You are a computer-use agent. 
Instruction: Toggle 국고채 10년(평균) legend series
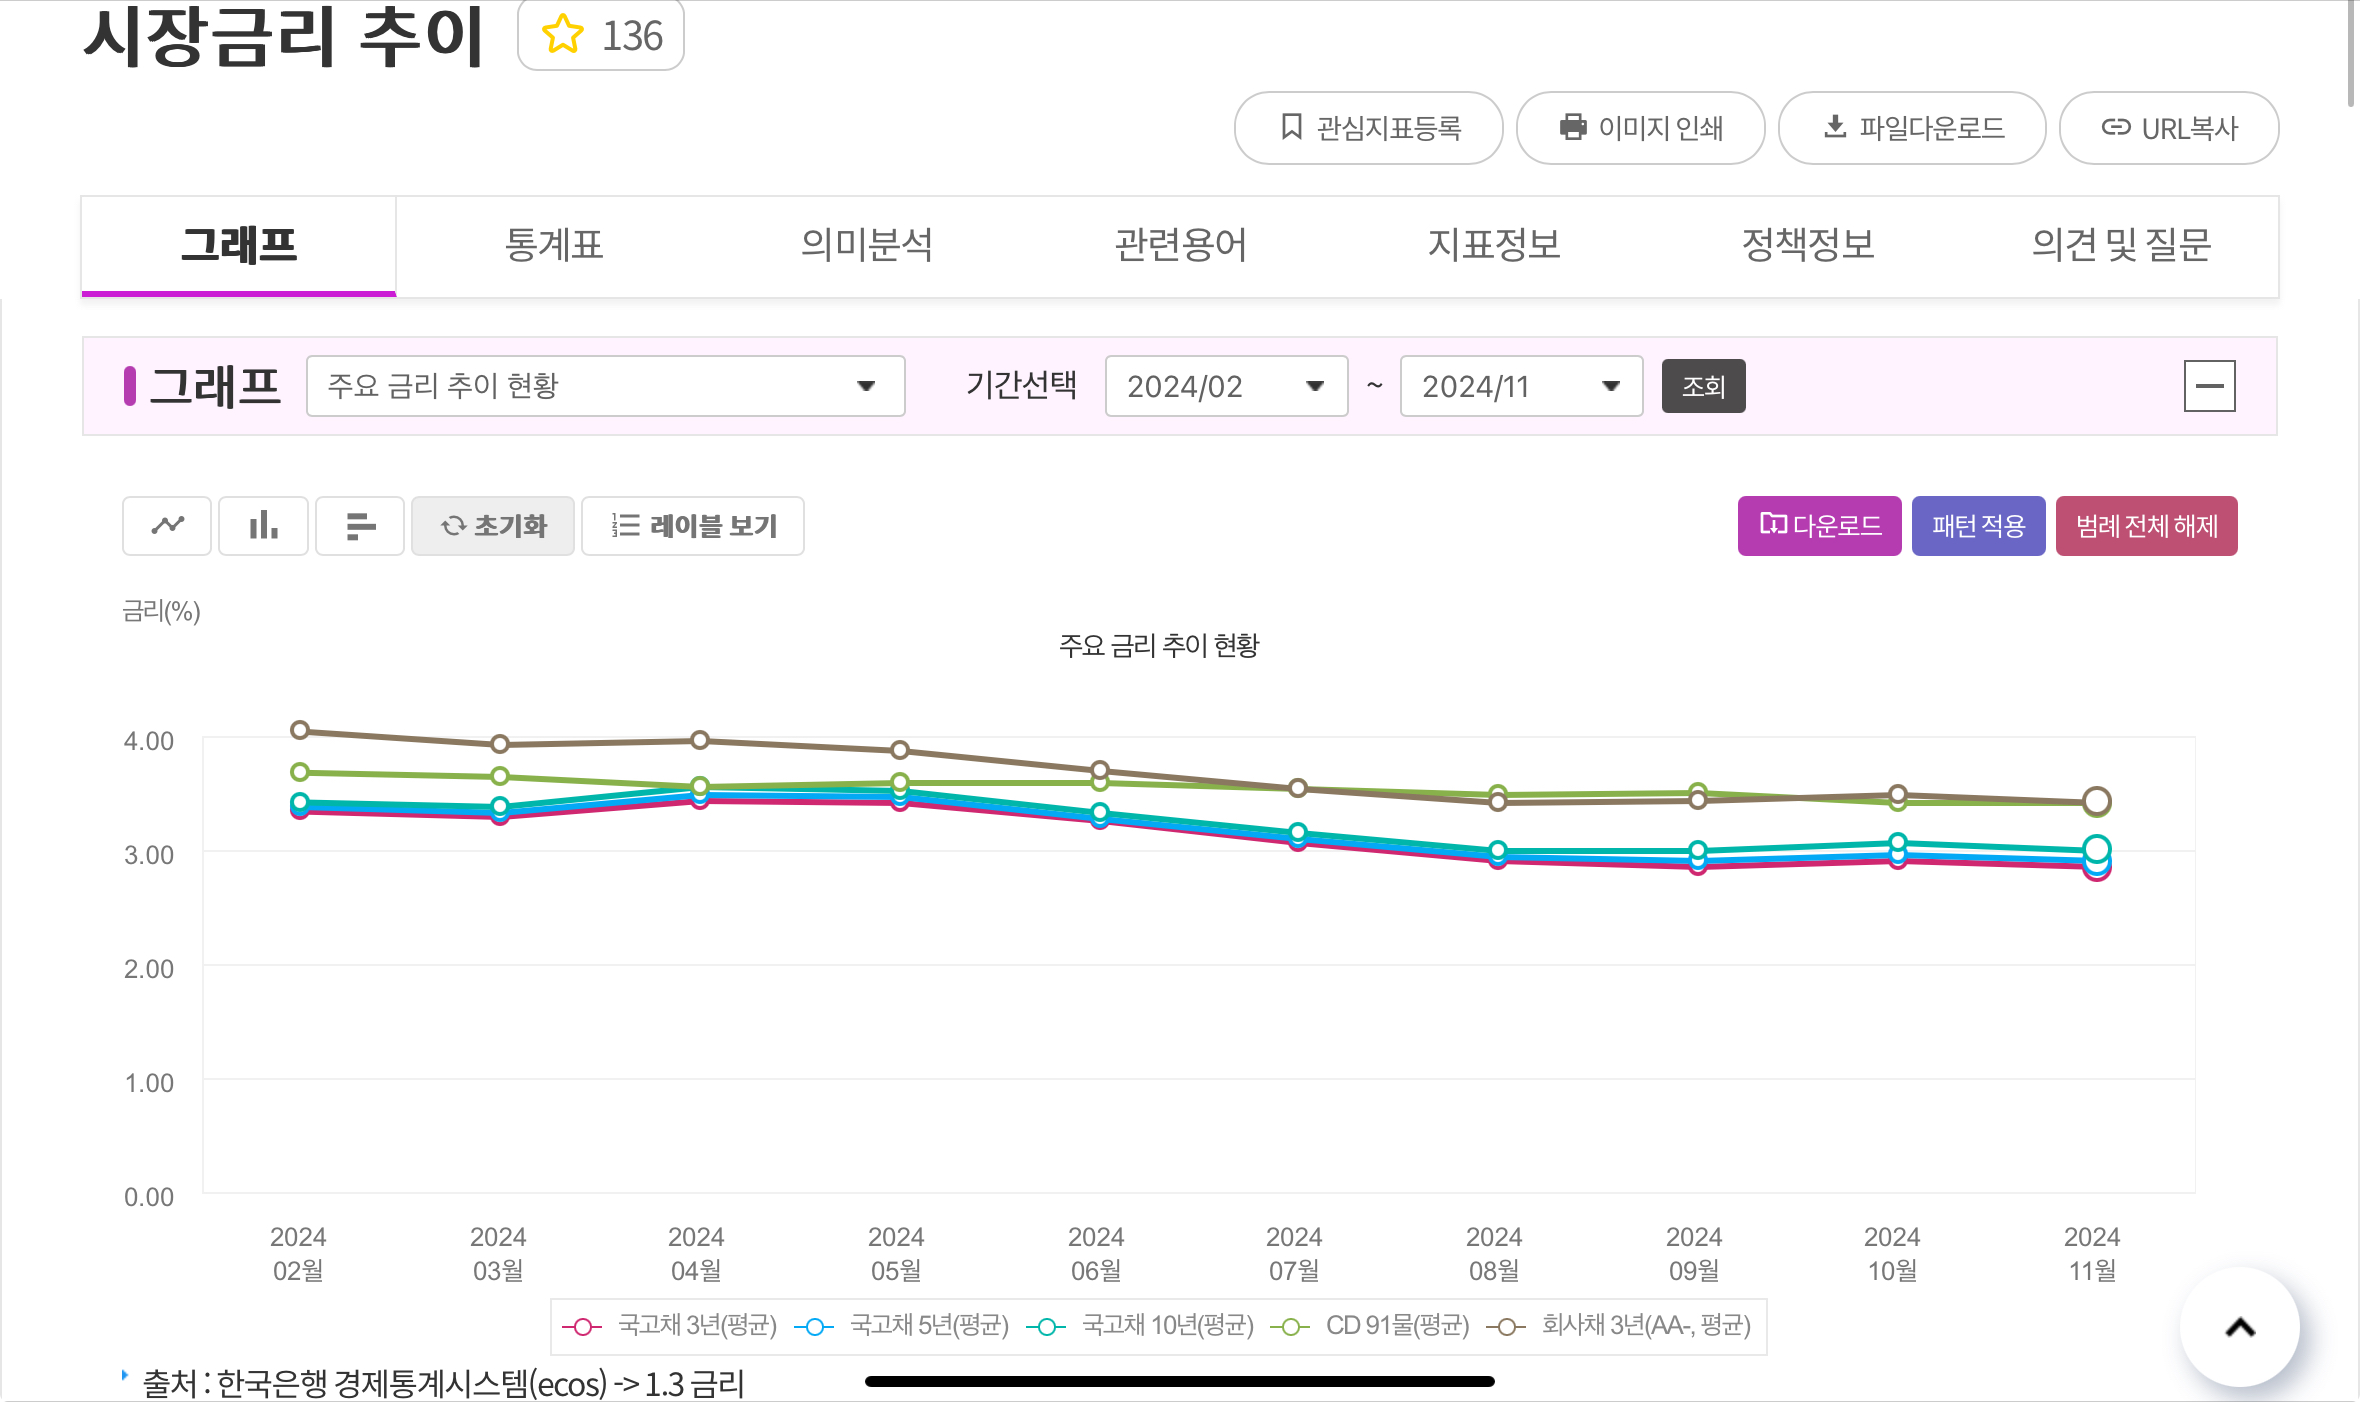[1142, 1326]
